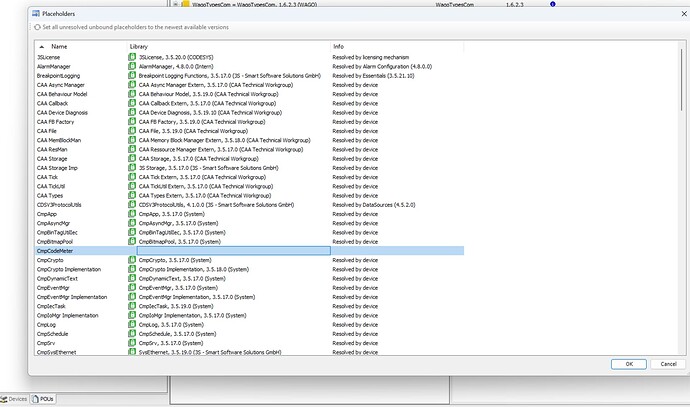Image resolution: width=690 pixels, height=407 pixels.
Task: Click the CAA Tick Extern library icon
Action: pyautogui.click(x=132, y=177)
